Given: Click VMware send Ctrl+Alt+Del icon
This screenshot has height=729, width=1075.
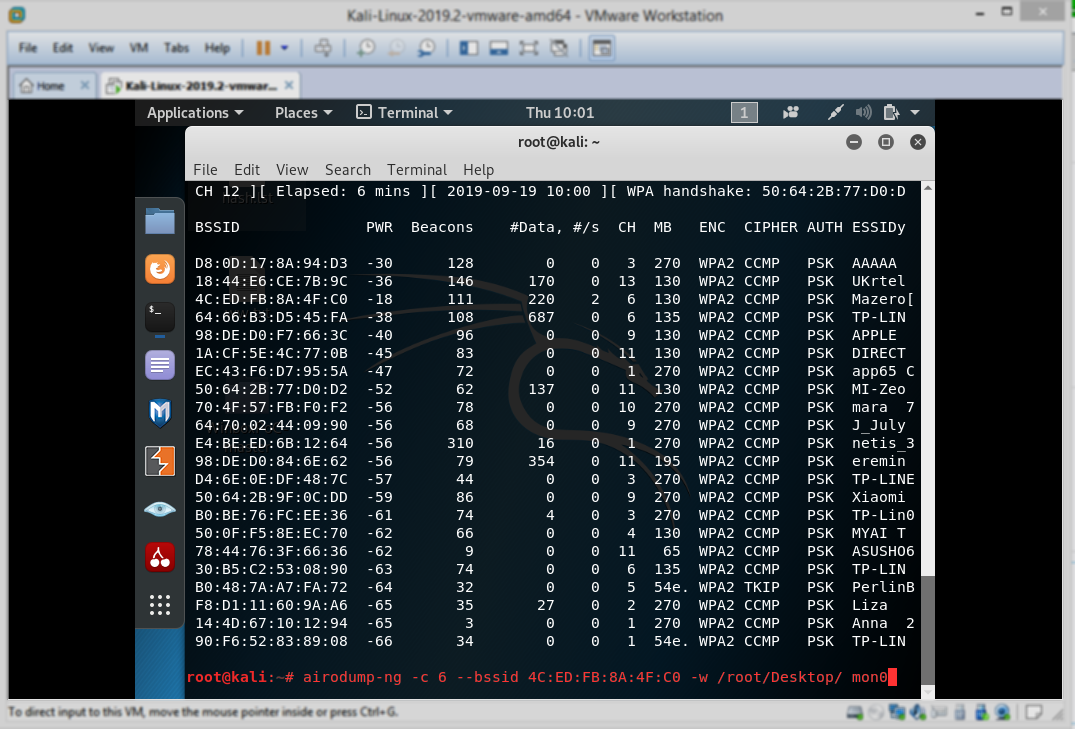Looking at the screenshot, I should tap(323, 48).
